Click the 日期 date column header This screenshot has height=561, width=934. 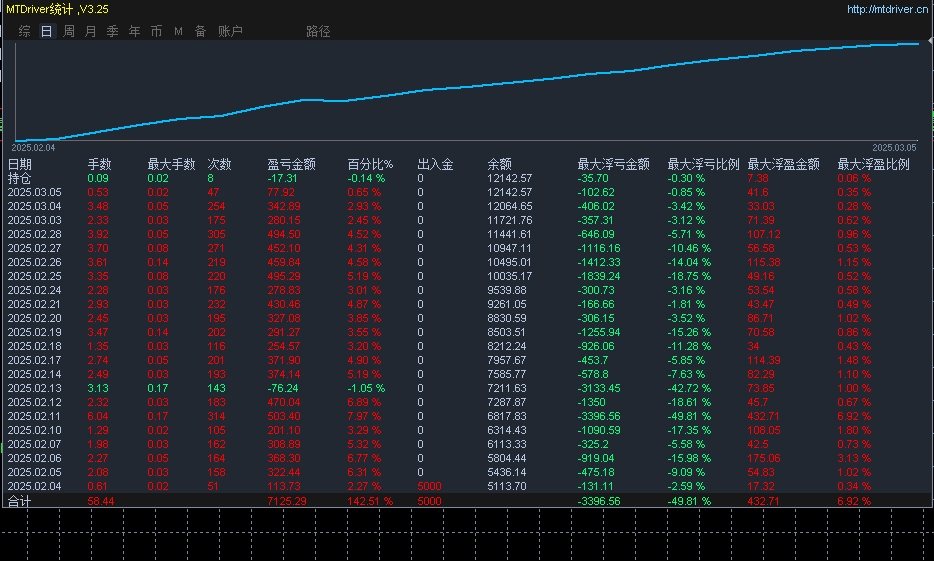[x=20, y=164]
